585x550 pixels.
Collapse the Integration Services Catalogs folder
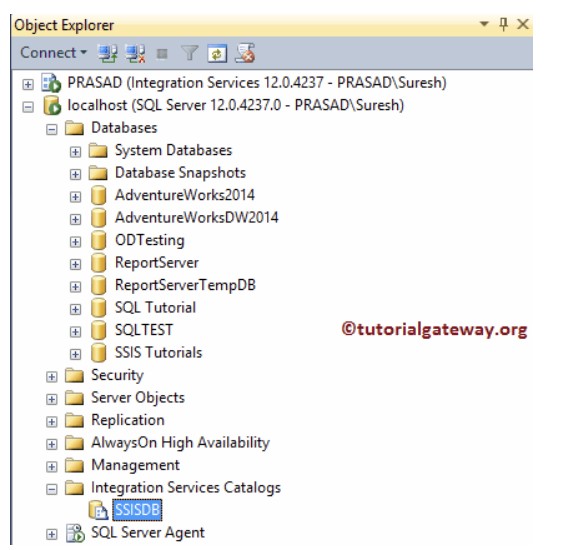click(x=51, y=489)
